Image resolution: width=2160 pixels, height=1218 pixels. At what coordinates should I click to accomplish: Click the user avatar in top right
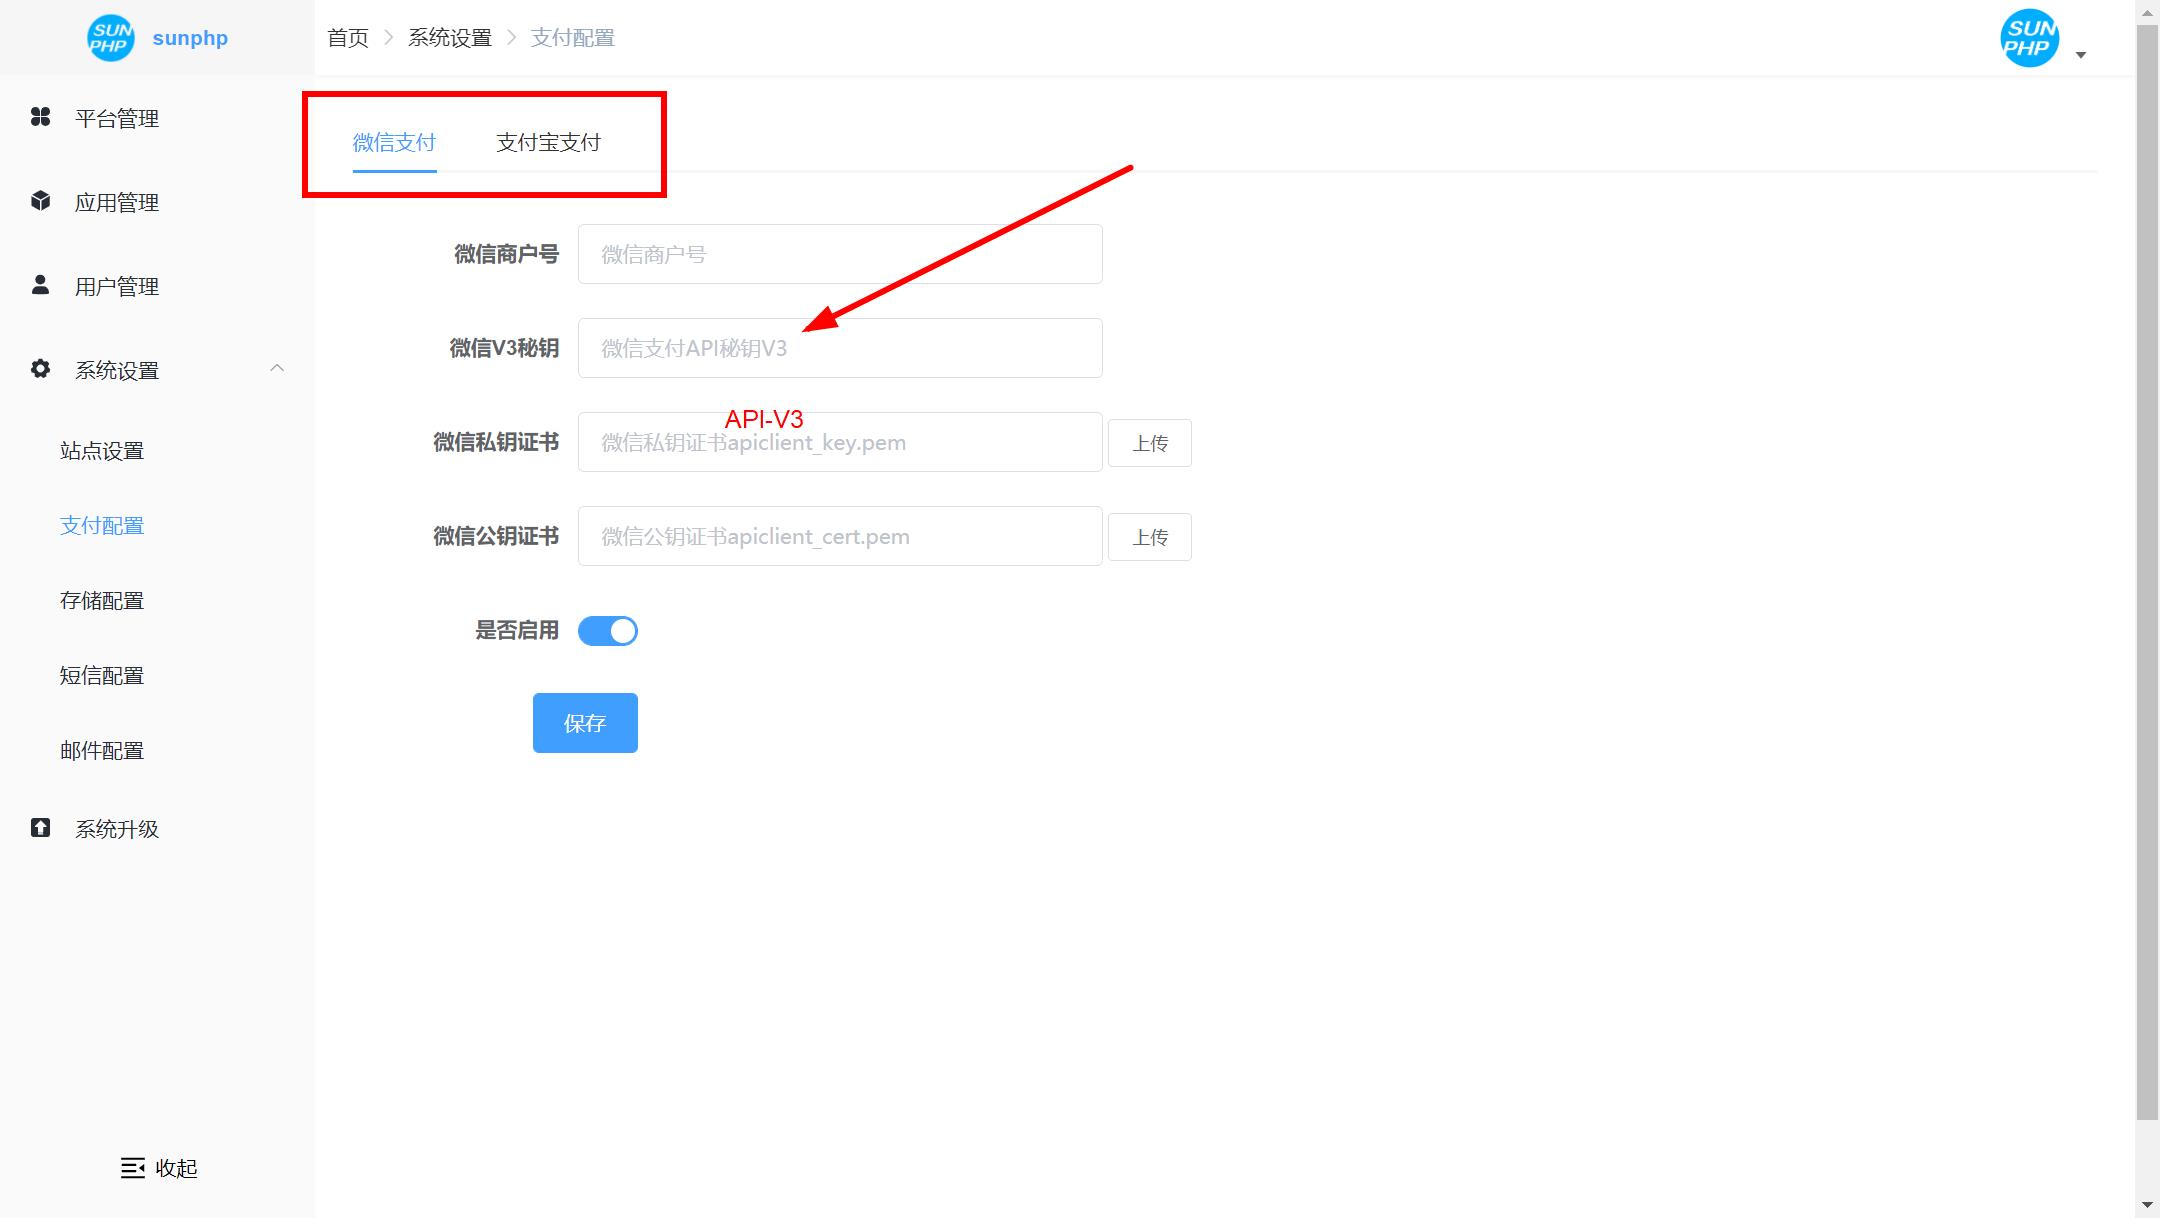(2029, 38)
